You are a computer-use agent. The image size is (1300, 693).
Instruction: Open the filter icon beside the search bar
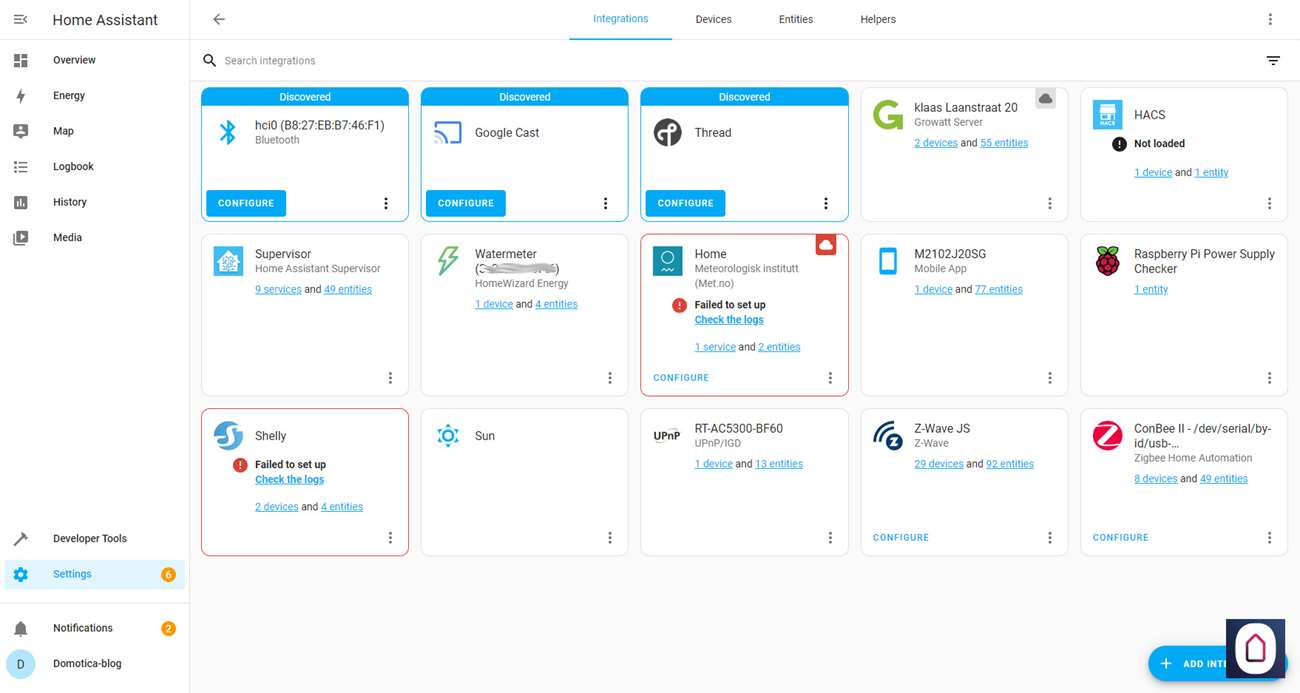(1272, 61)
